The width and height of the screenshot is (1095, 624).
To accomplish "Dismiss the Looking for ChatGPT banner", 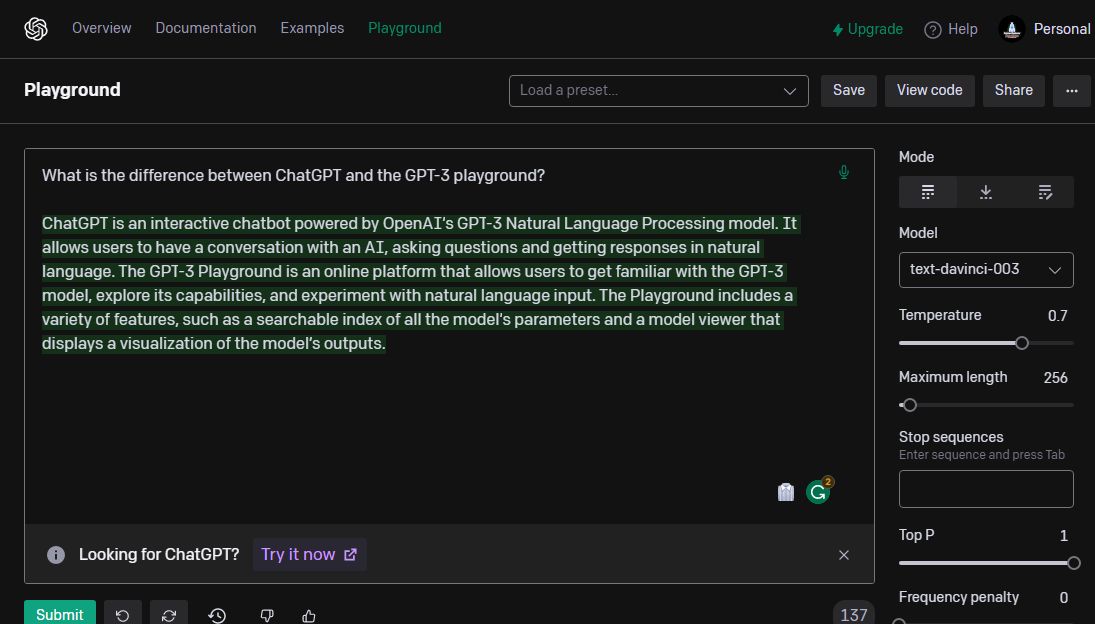I will point(844,555).
